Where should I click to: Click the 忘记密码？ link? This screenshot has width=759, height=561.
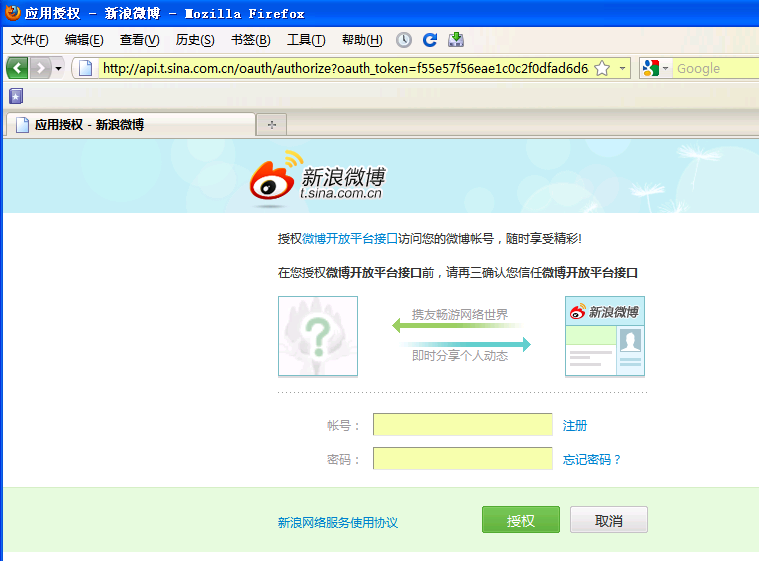592,459
